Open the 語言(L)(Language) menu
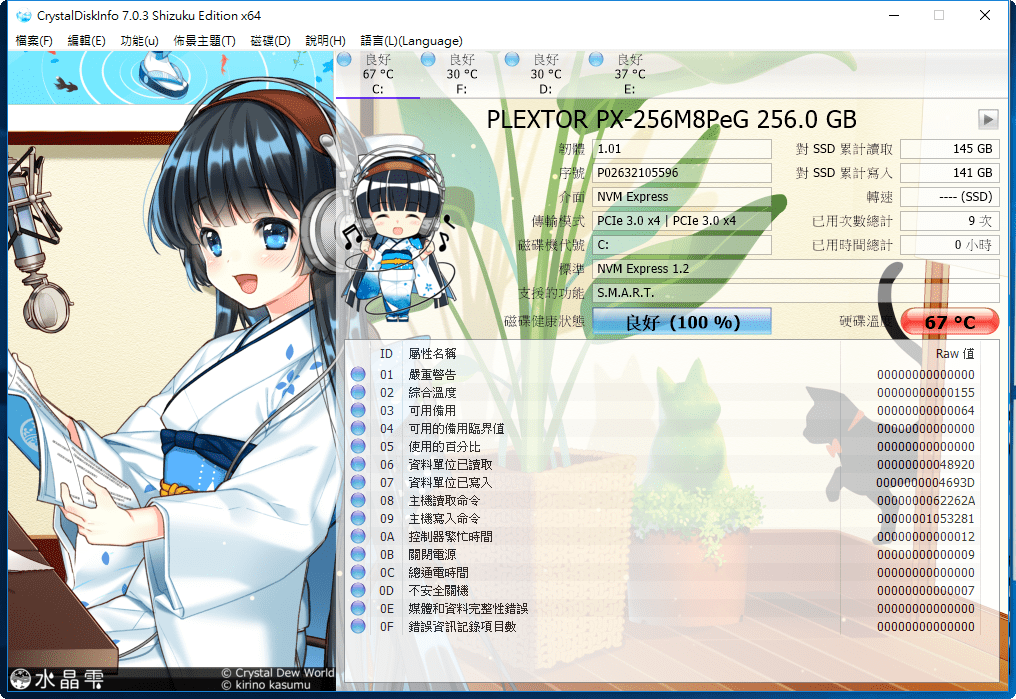 point(411,41)
